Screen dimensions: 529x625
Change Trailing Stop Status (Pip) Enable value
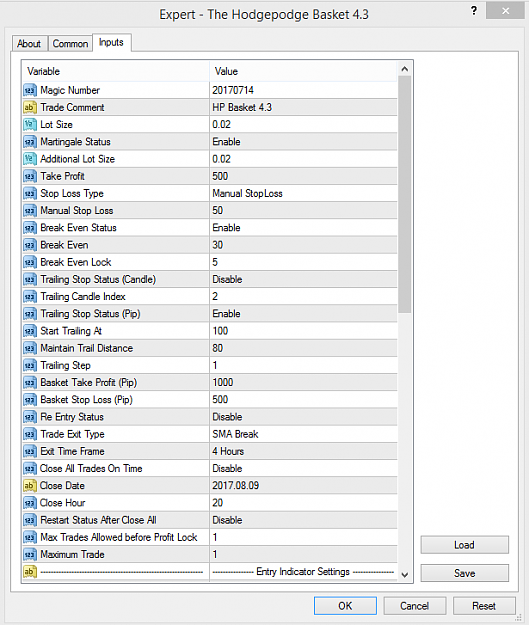point(303,314)
